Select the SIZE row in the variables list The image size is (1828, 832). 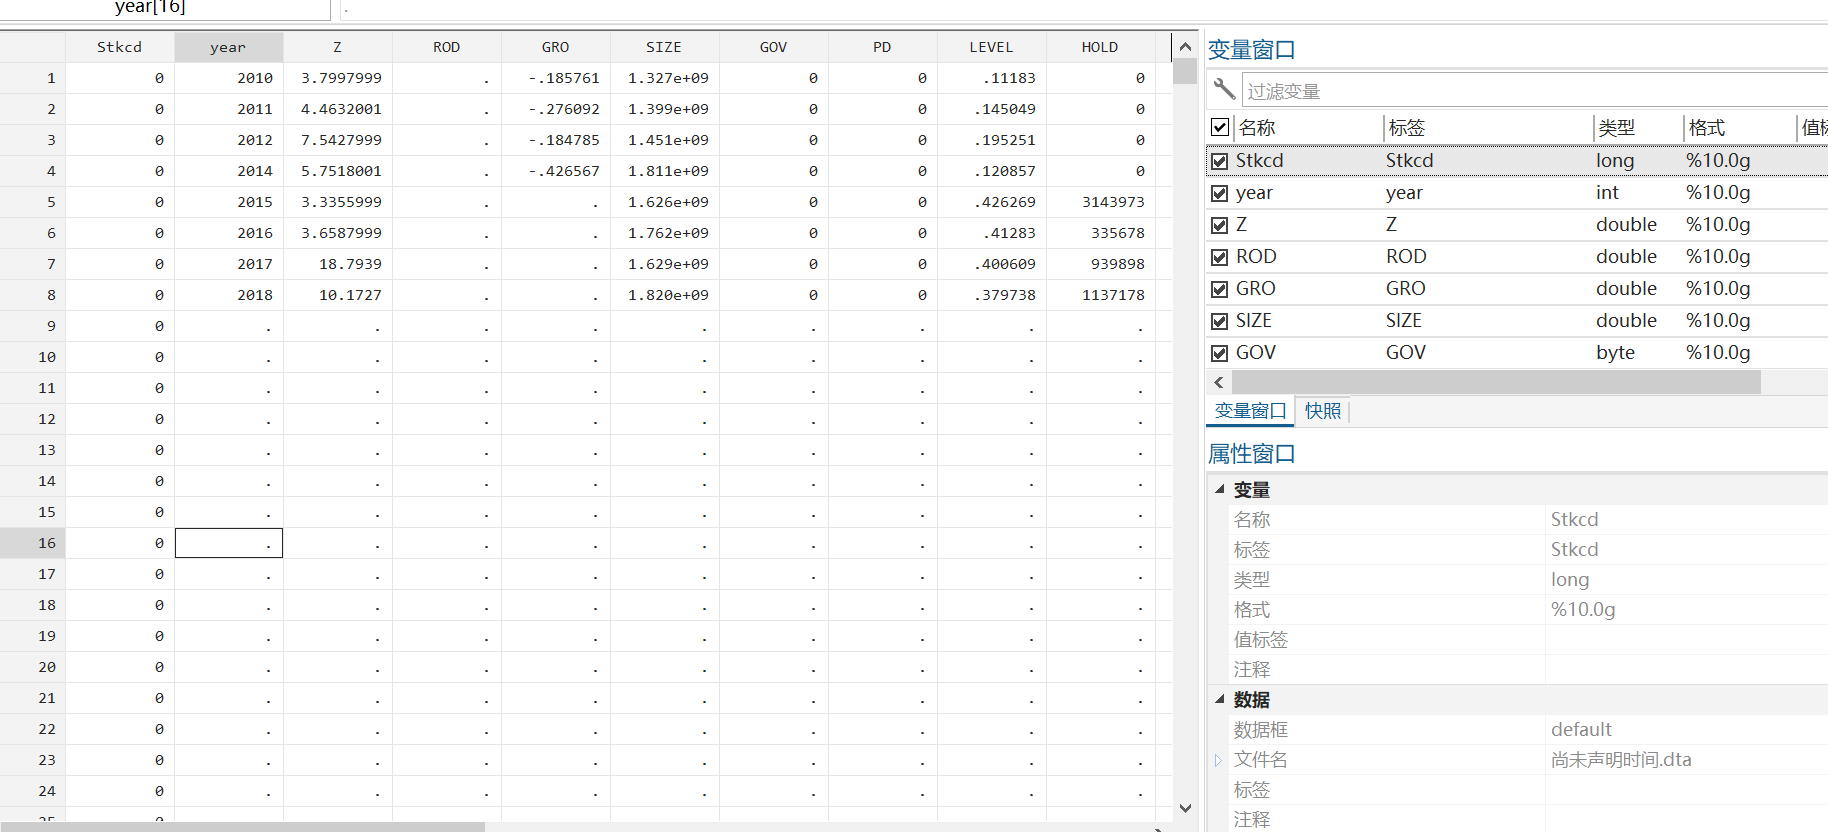(1517, 321)
